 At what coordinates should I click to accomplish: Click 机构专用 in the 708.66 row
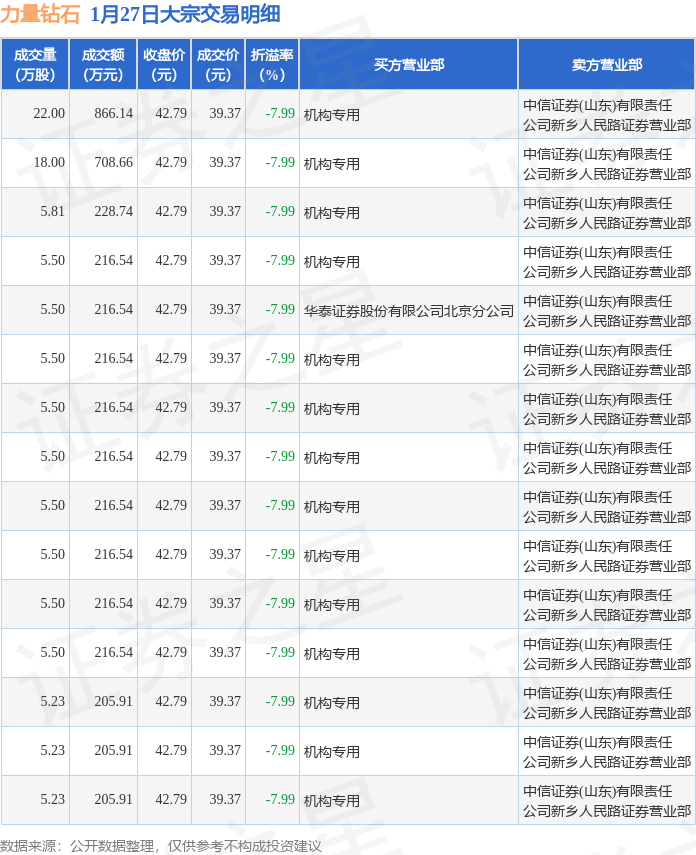point(332,164)
